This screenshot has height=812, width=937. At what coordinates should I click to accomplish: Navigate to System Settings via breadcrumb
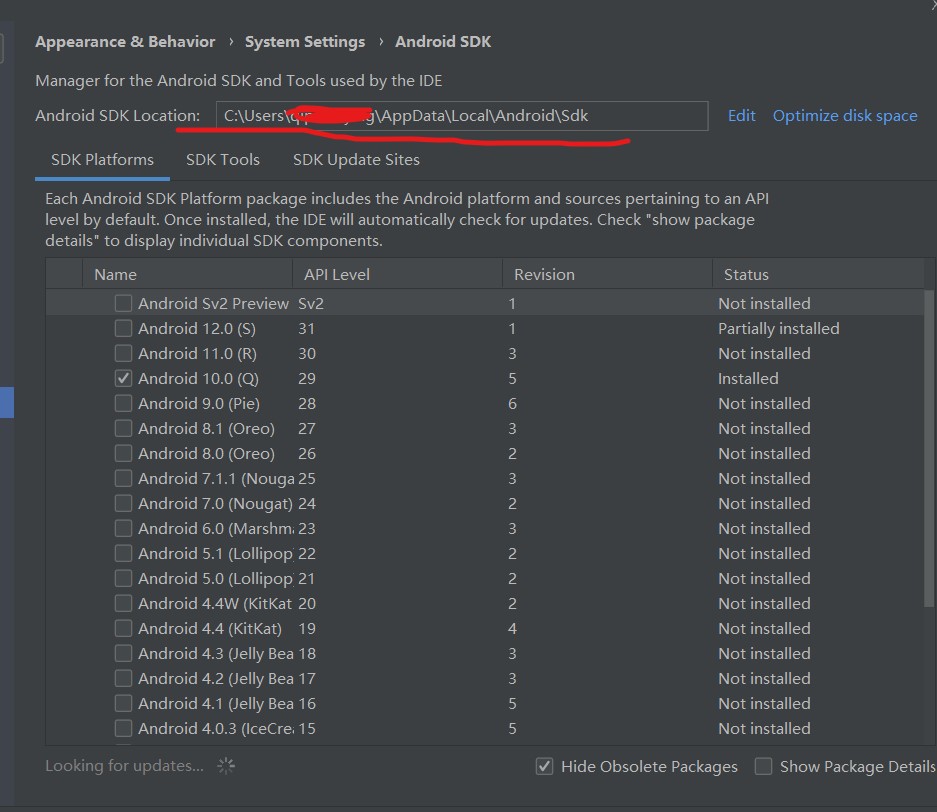pos(305,41)
